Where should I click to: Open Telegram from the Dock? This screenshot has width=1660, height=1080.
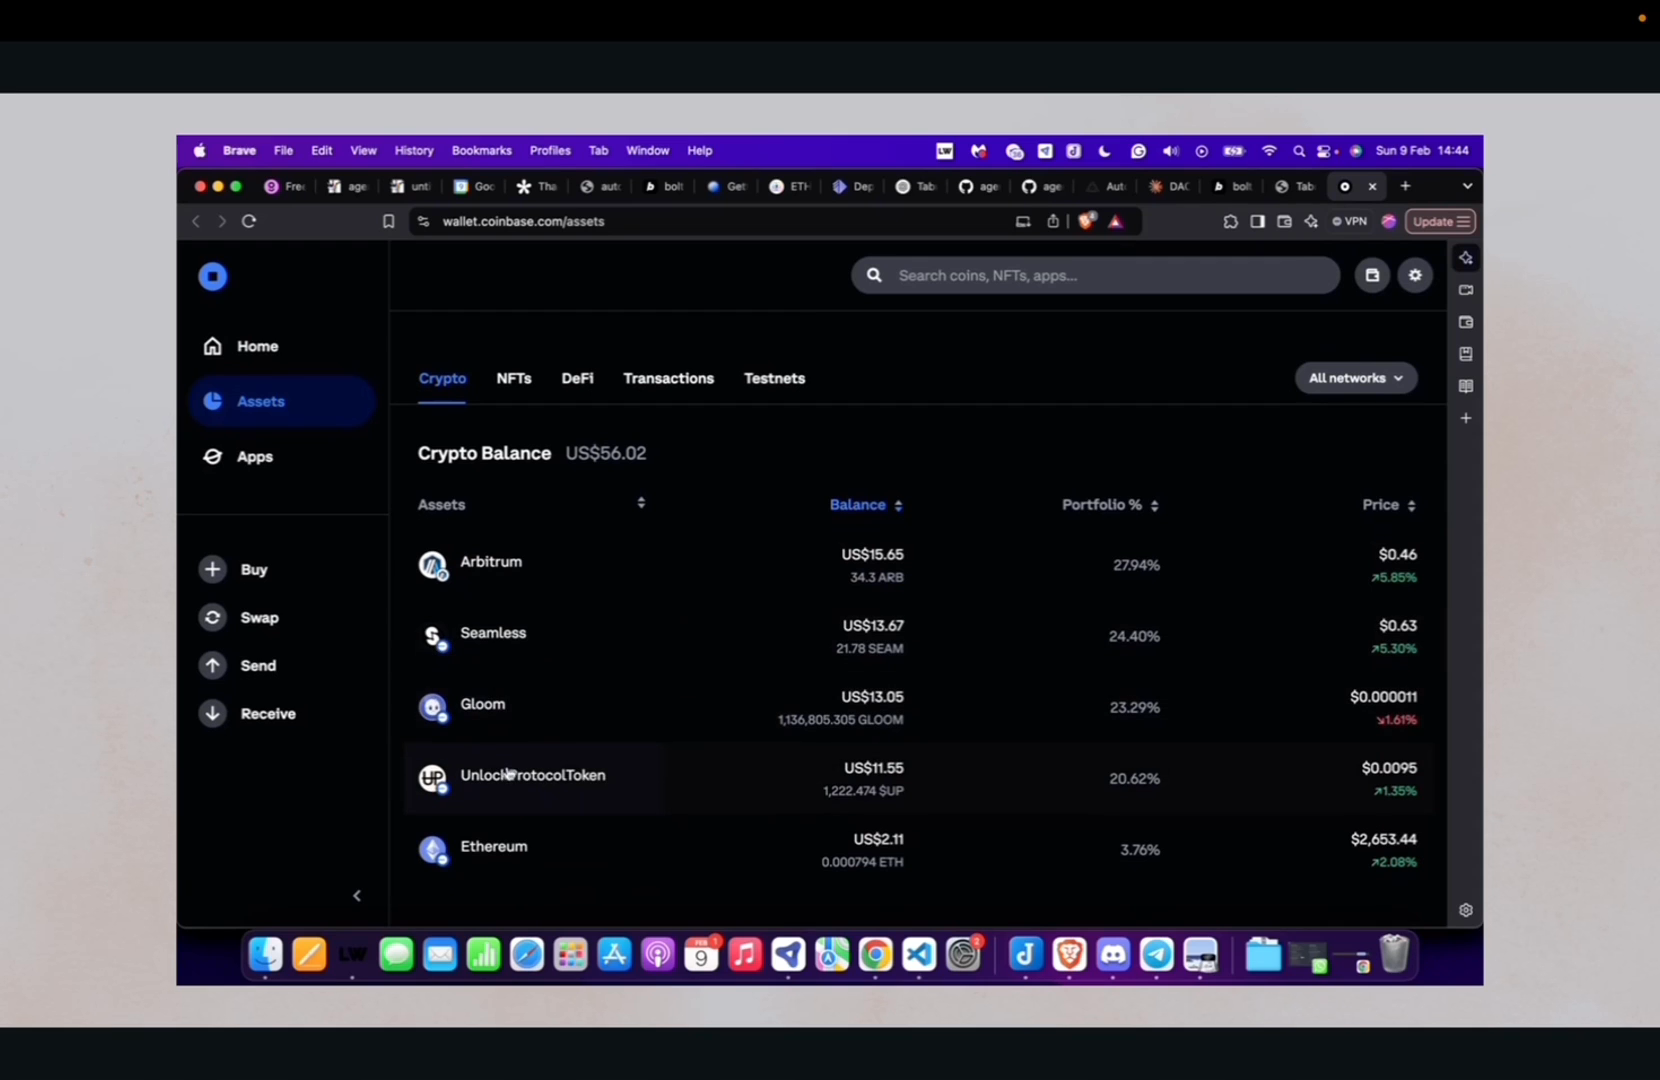tap(1157, 955)
